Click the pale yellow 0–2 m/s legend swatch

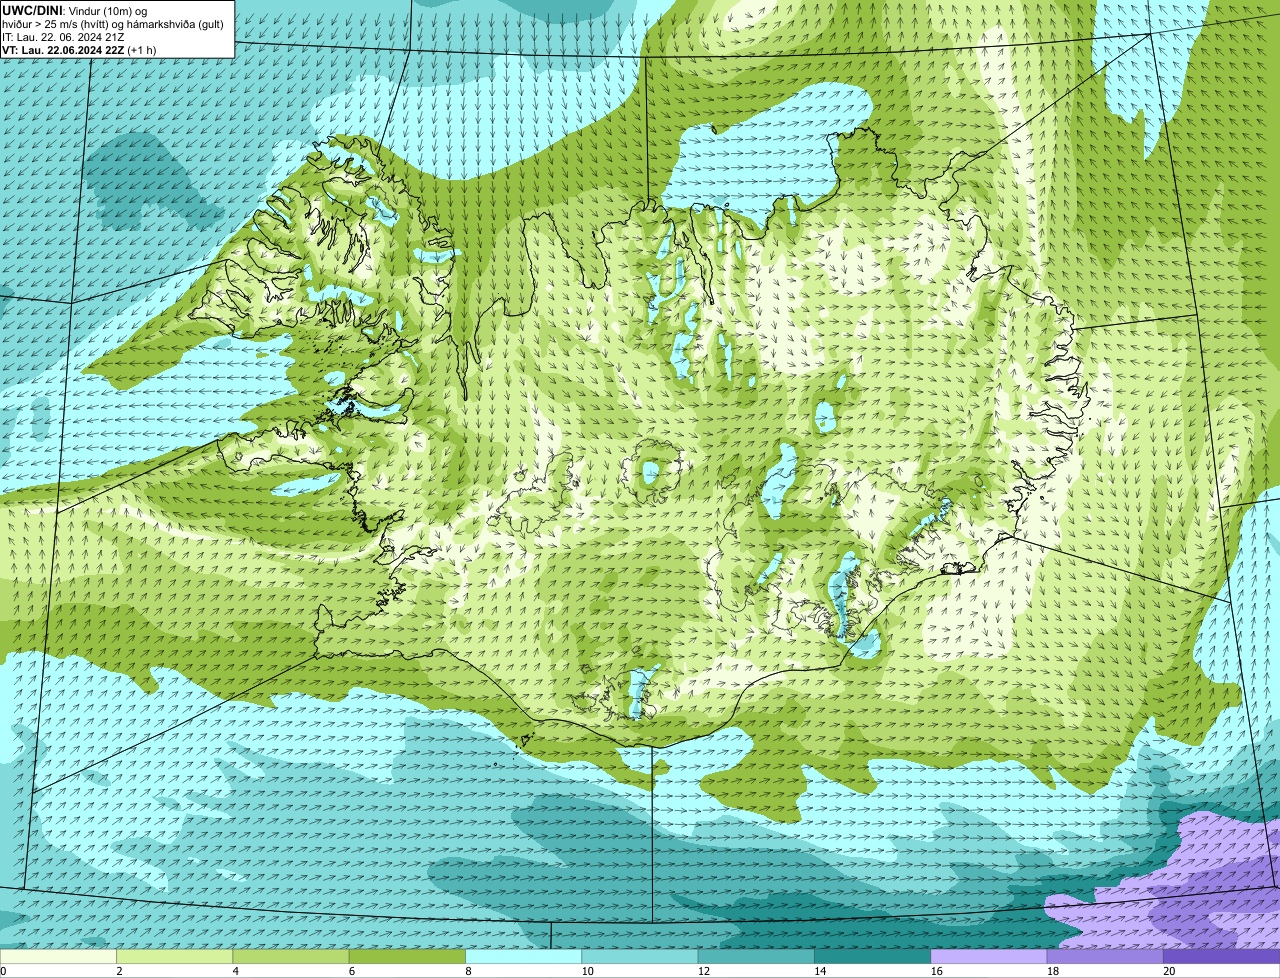pos(58,956)
